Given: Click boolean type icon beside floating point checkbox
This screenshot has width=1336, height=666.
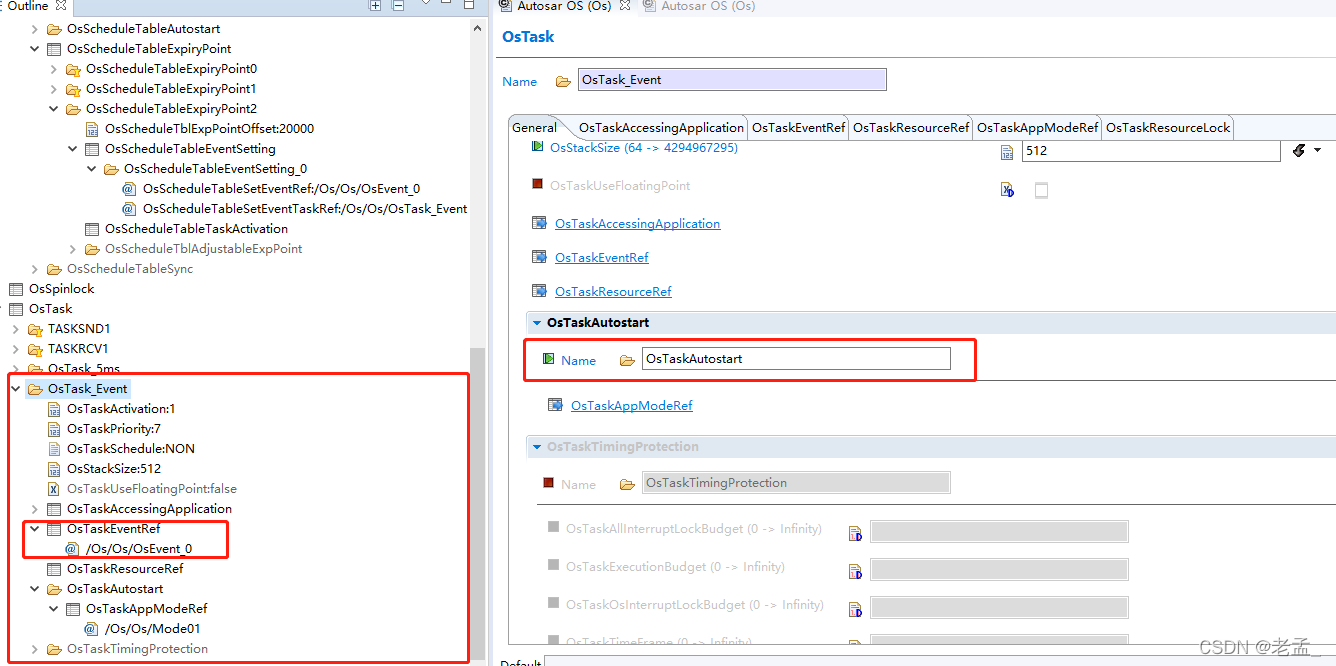Looking at the screenshot, I should click(x=1007, y=190).
